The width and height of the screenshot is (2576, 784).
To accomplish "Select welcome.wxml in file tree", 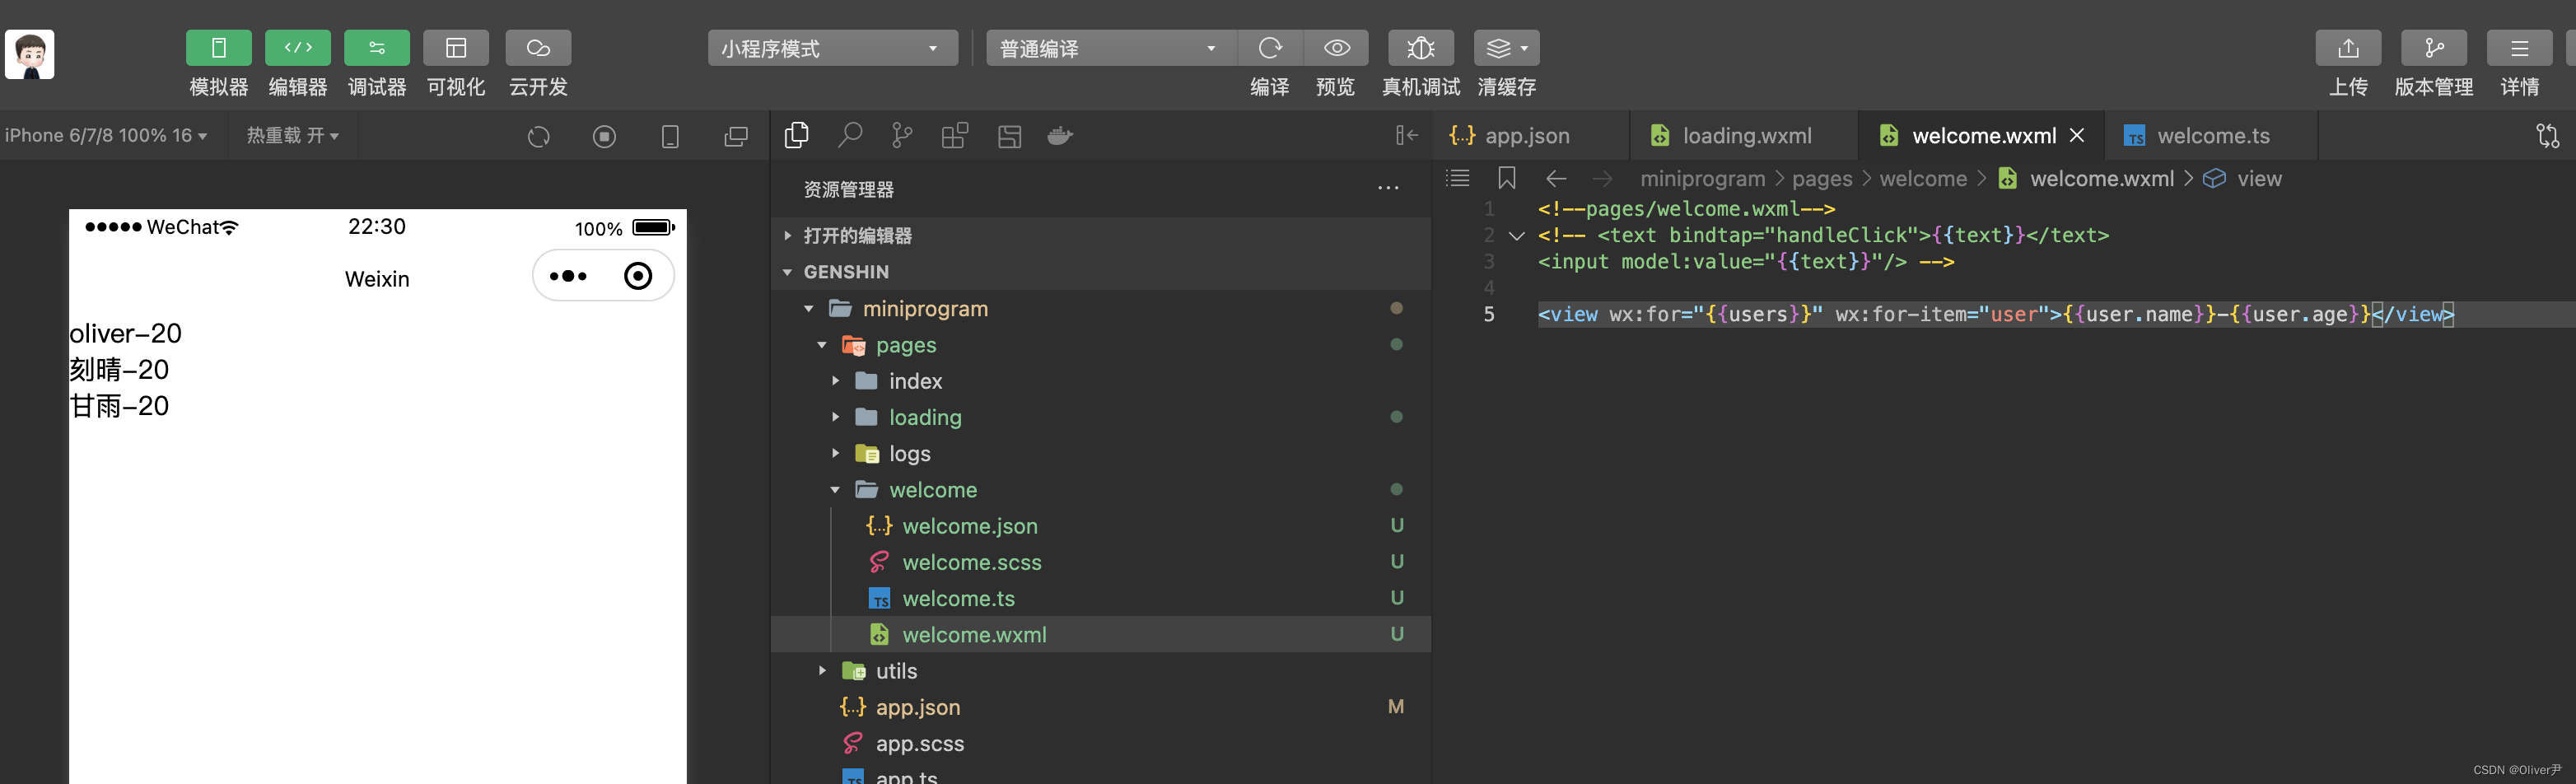I will point(1100,634).
